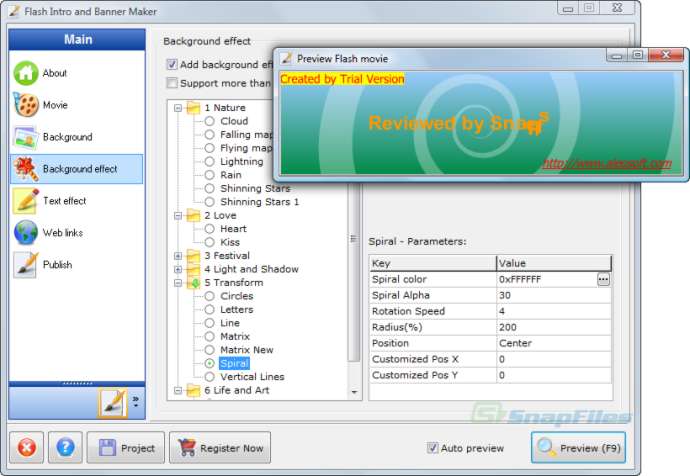Select the Circles effect radio button

[x=209, y=296]
